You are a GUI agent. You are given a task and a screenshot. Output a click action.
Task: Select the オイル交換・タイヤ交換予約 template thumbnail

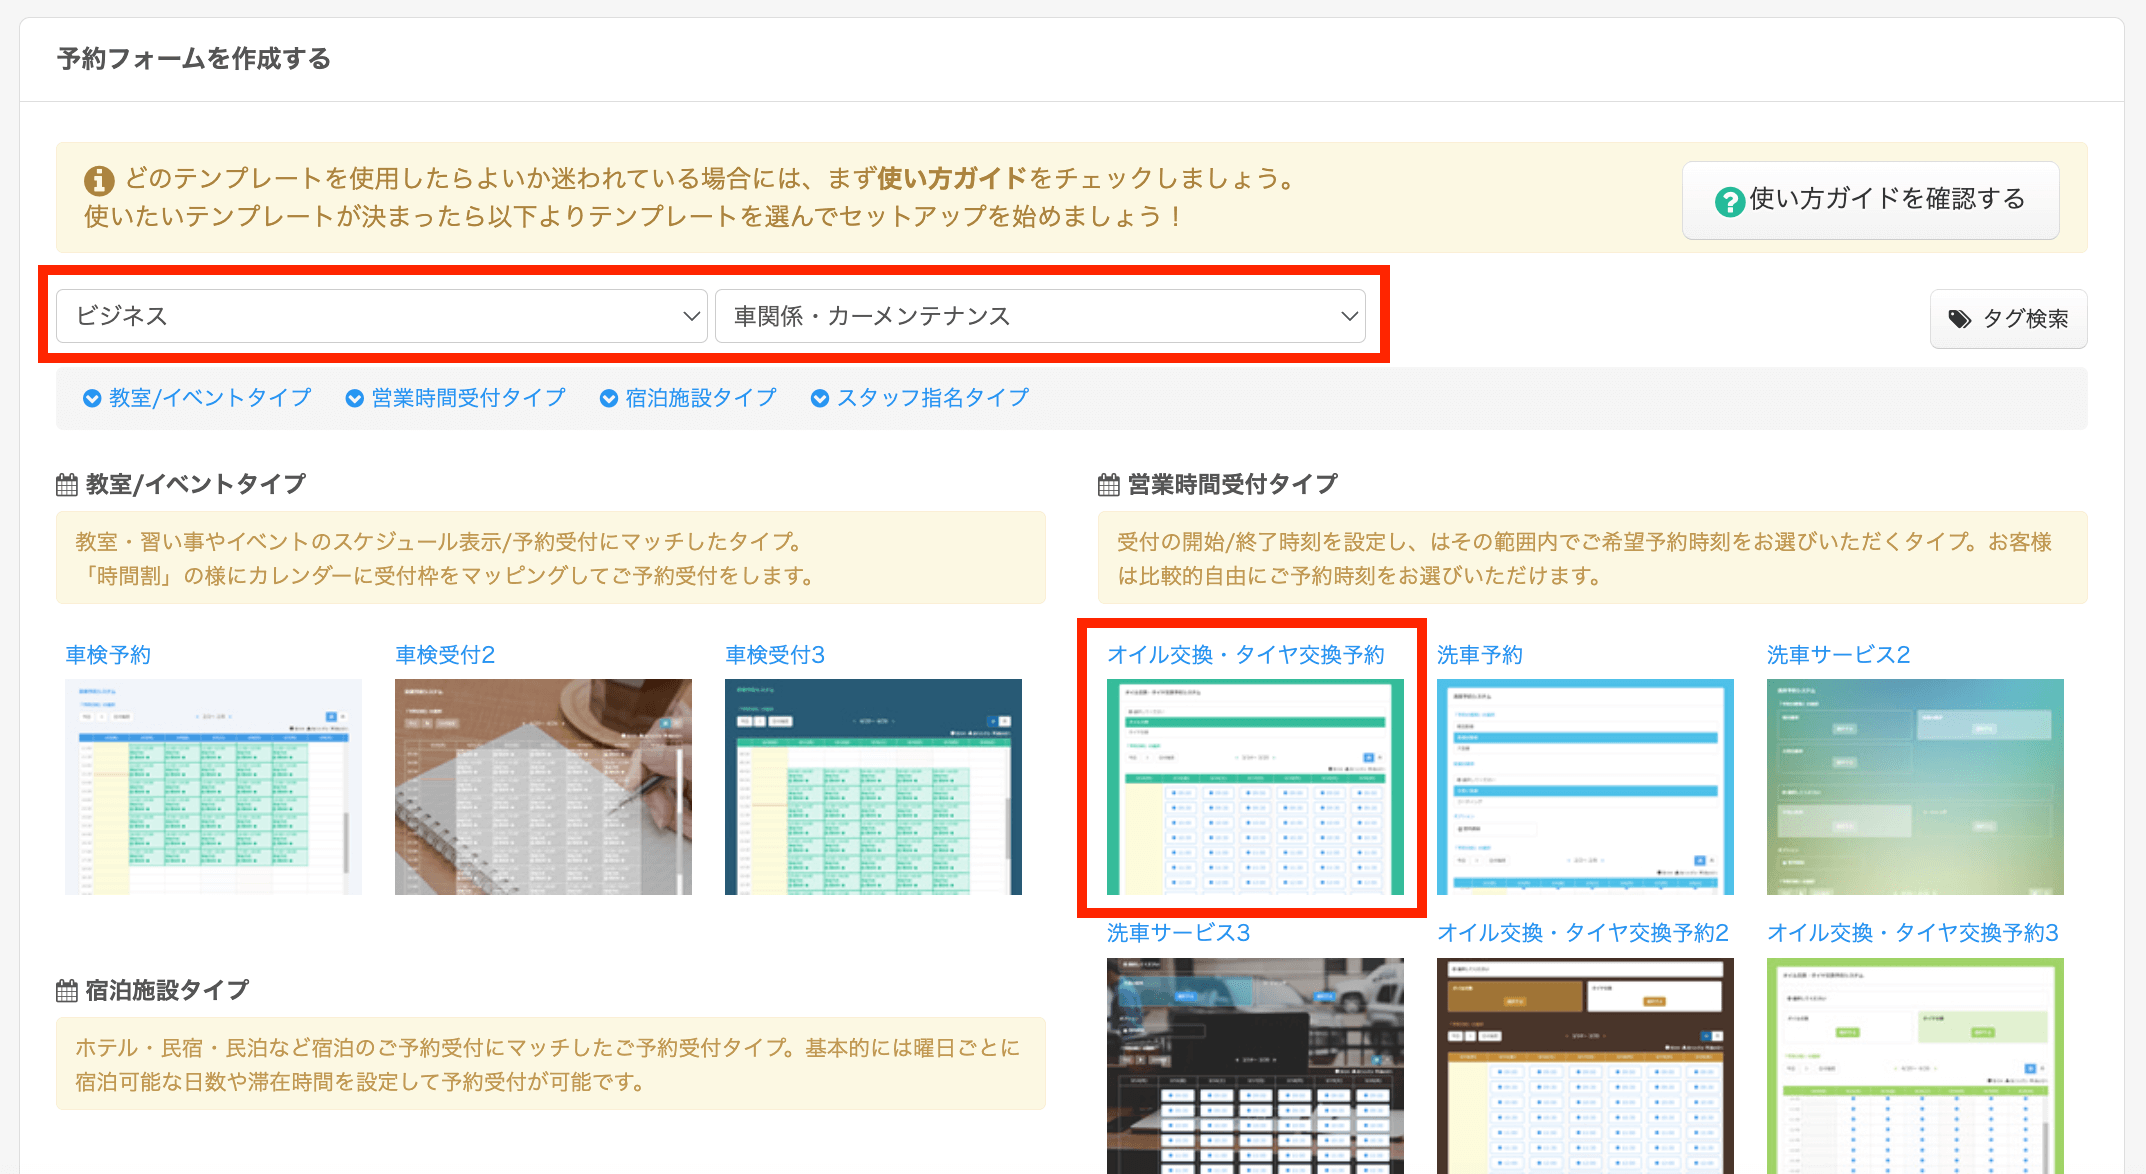[x=1255, y=787]
